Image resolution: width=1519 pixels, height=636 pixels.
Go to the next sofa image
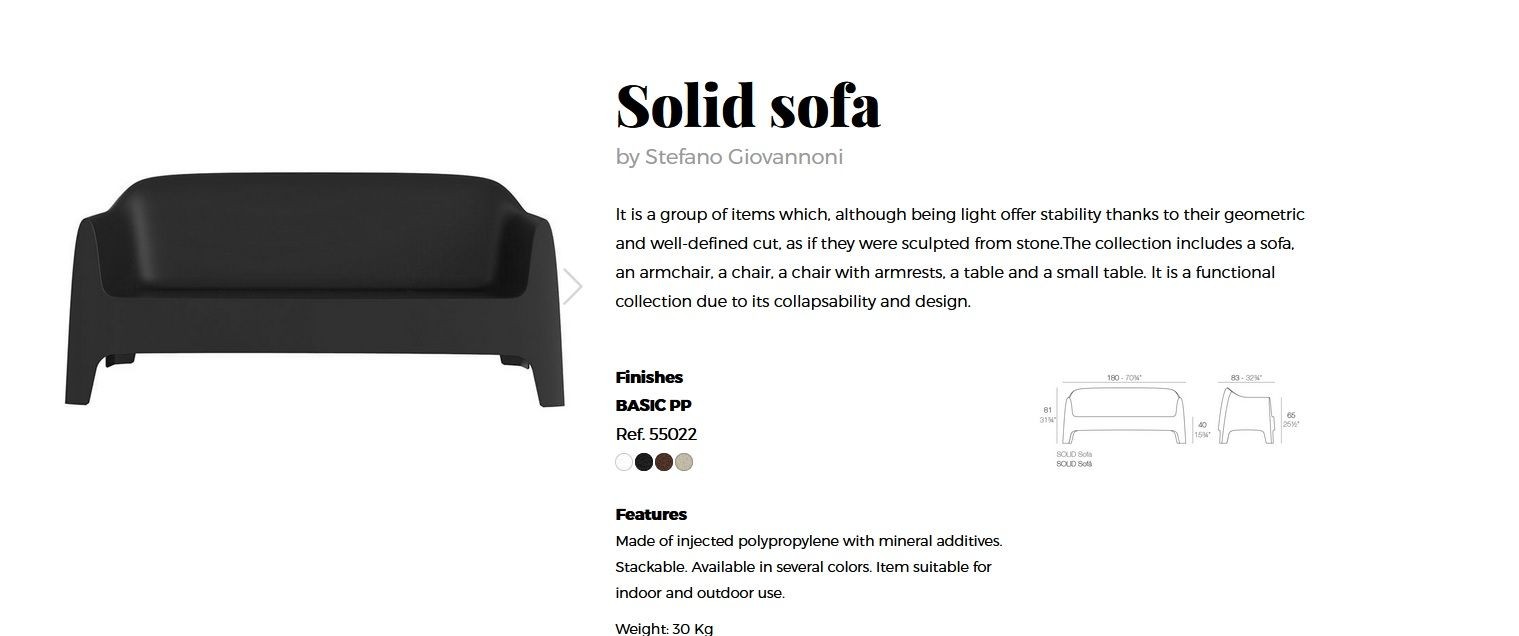coord(572,287)
